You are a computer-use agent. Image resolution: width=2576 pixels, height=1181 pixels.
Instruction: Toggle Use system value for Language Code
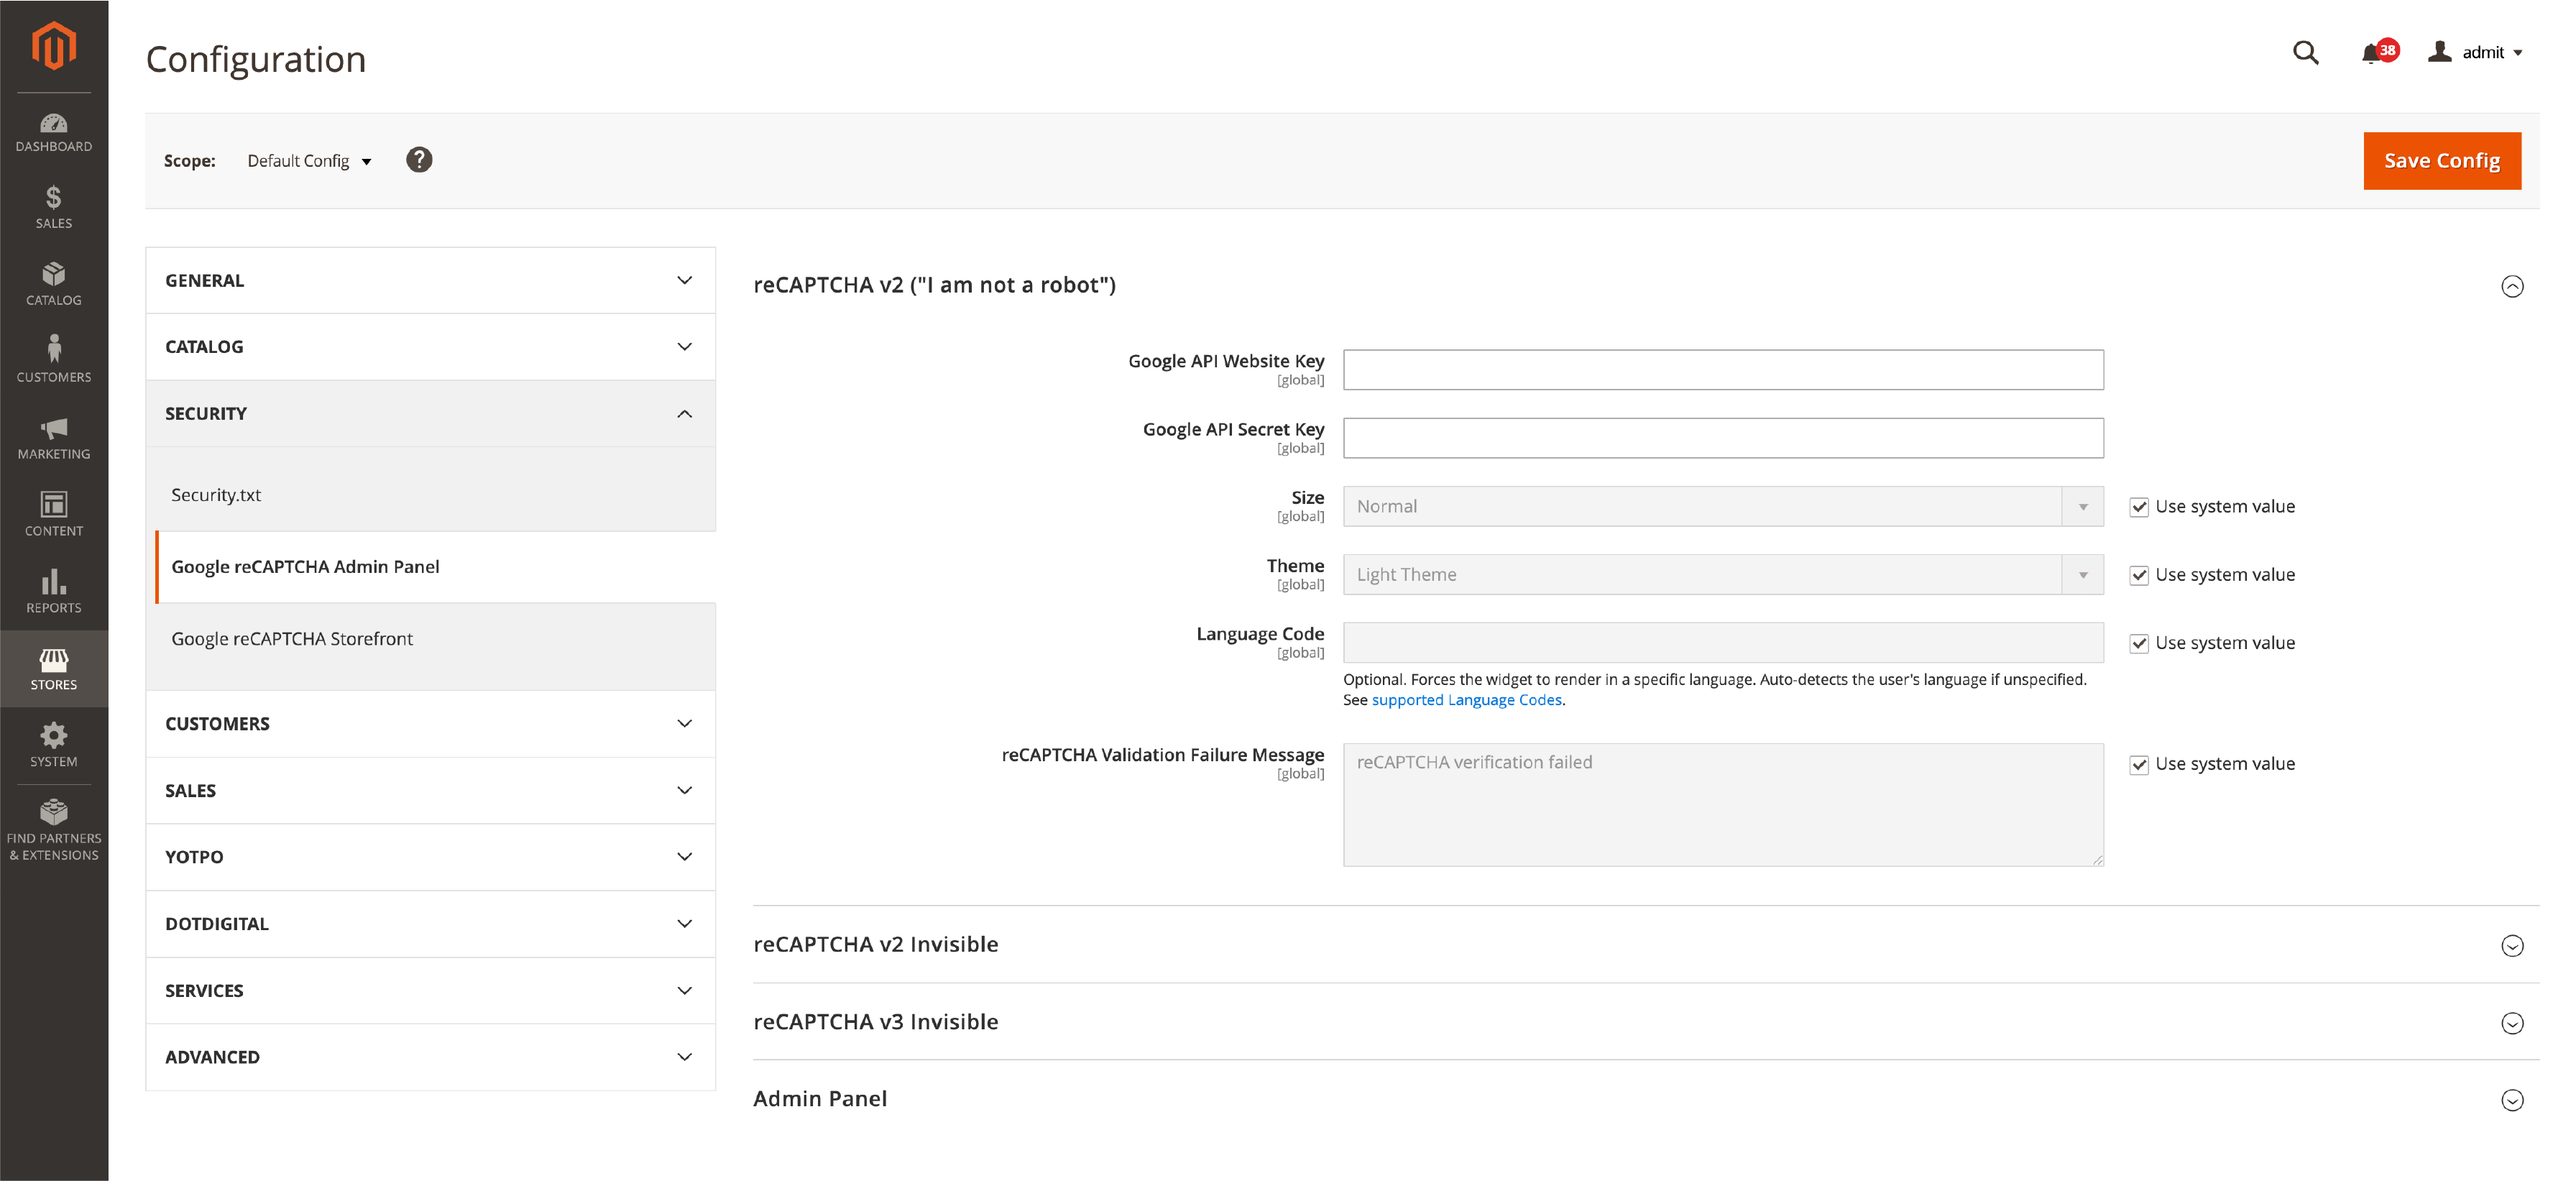[x=2138, y=642]
